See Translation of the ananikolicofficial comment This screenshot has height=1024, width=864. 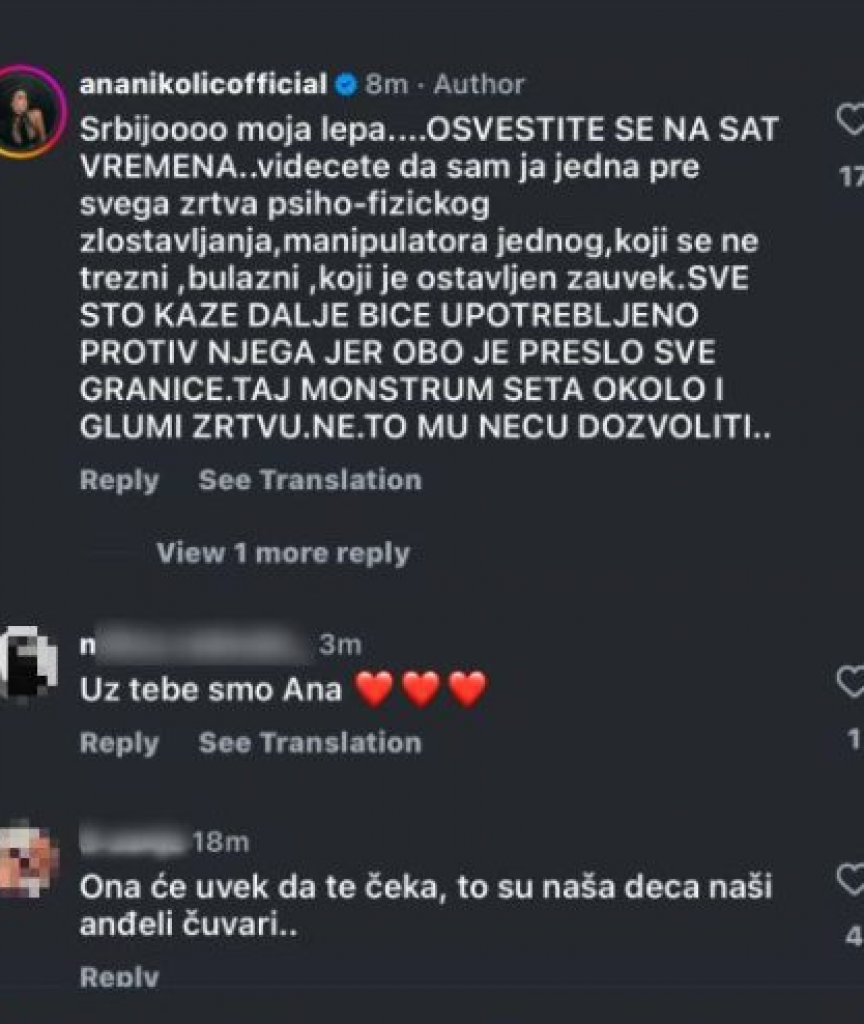[x=310, y=480]
